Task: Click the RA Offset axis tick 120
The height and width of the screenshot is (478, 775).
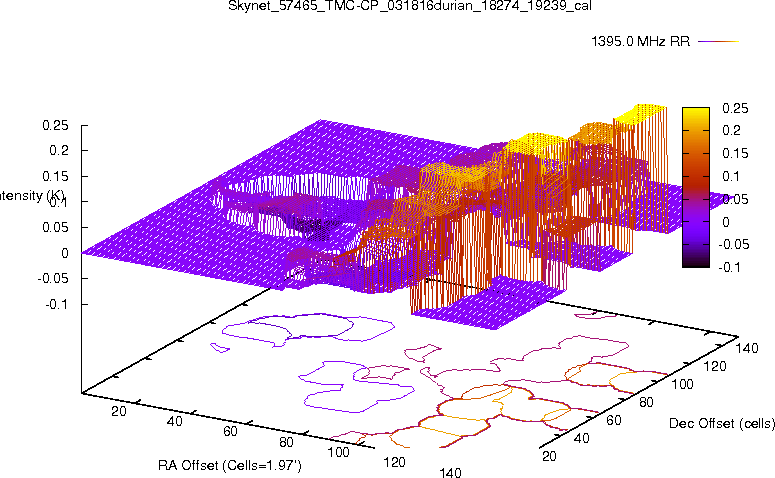Action: [394, 462]
